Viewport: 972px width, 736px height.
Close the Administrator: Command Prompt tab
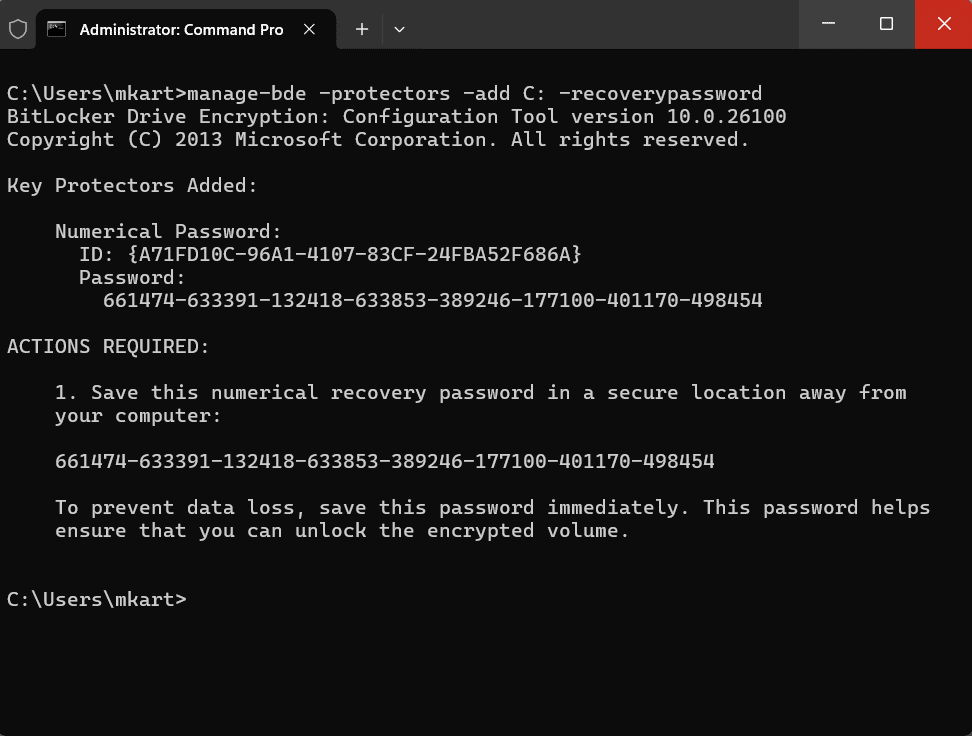click(310, 29)
